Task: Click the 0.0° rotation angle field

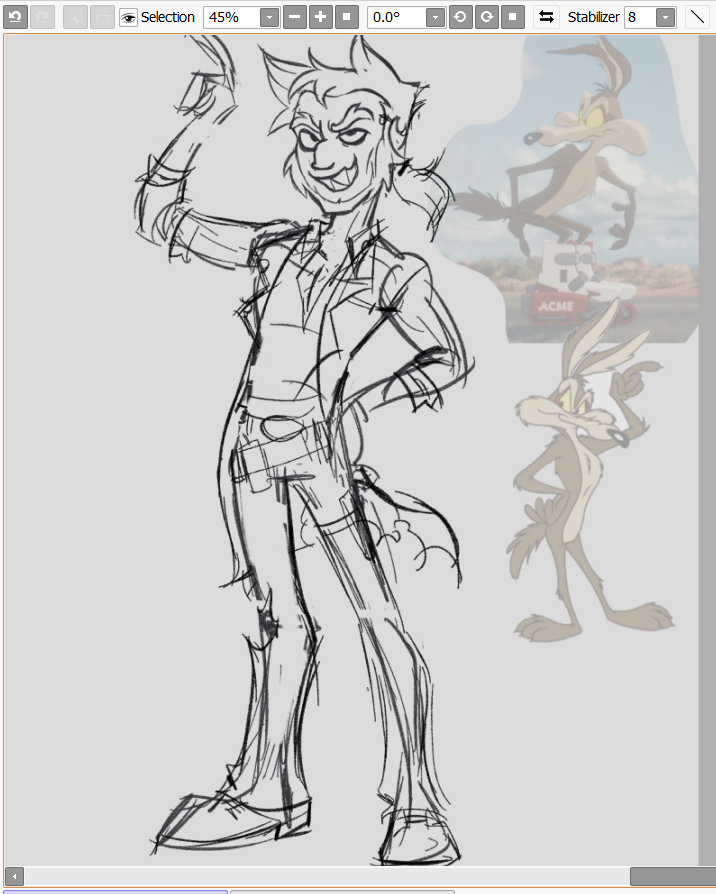Action: 397,17
